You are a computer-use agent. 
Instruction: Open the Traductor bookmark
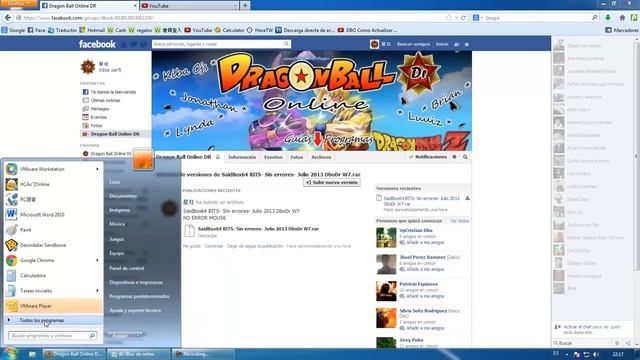pyautogui.click(x=62, y=30)
